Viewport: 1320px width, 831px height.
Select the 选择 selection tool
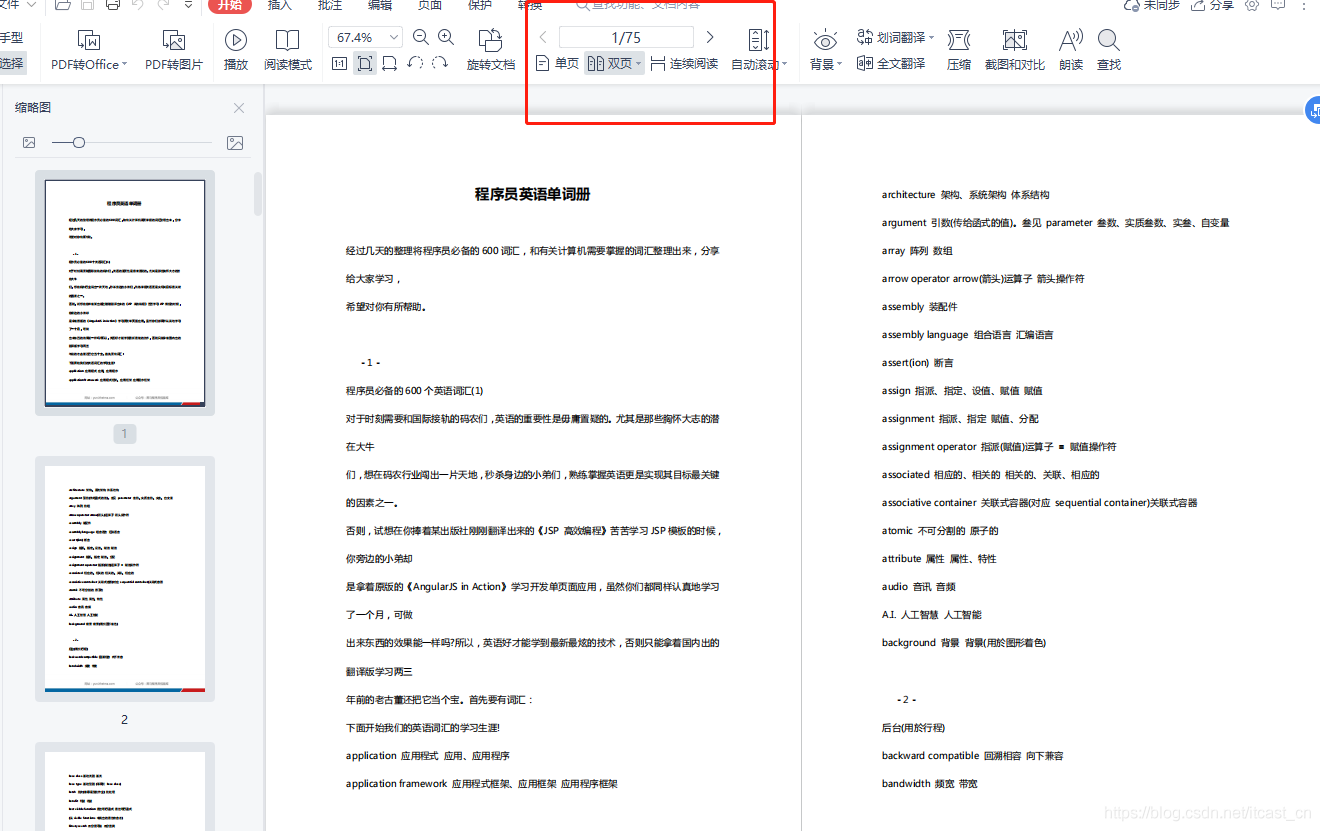pyautogui.click(x=12, y=63)
